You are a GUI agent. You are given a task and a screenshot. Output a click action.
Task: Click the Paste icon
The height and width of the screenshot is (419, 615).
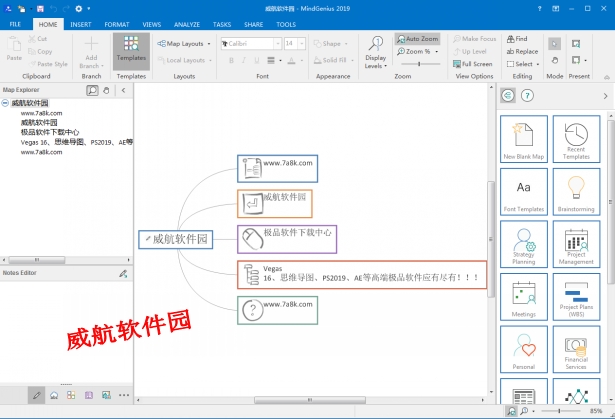(14, 49)
